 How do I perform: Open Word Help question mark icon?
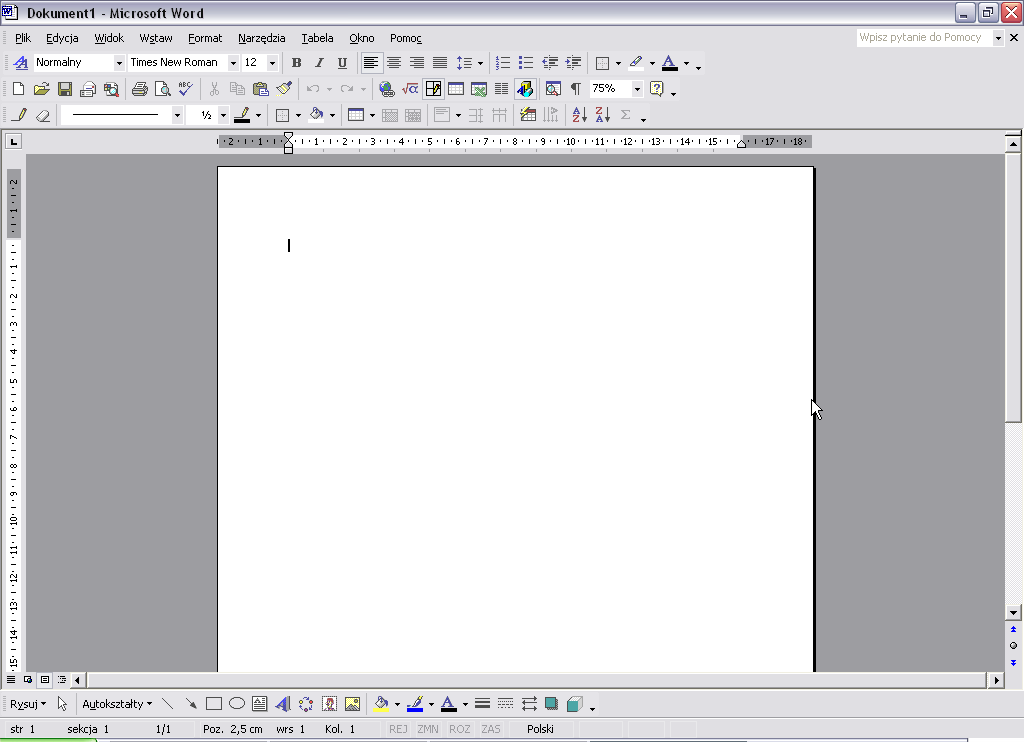[x=657, y=89]
